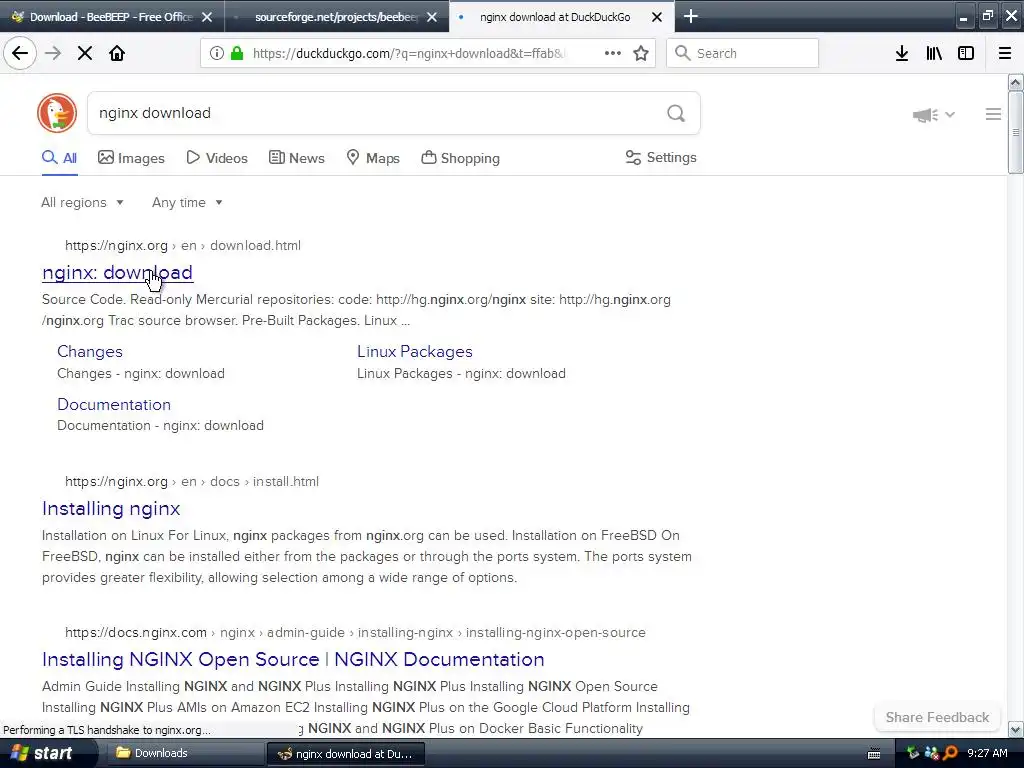Expand the All regions dropdown
The width and height of the screenshot is (1024, 768).
tap(82, 202)
